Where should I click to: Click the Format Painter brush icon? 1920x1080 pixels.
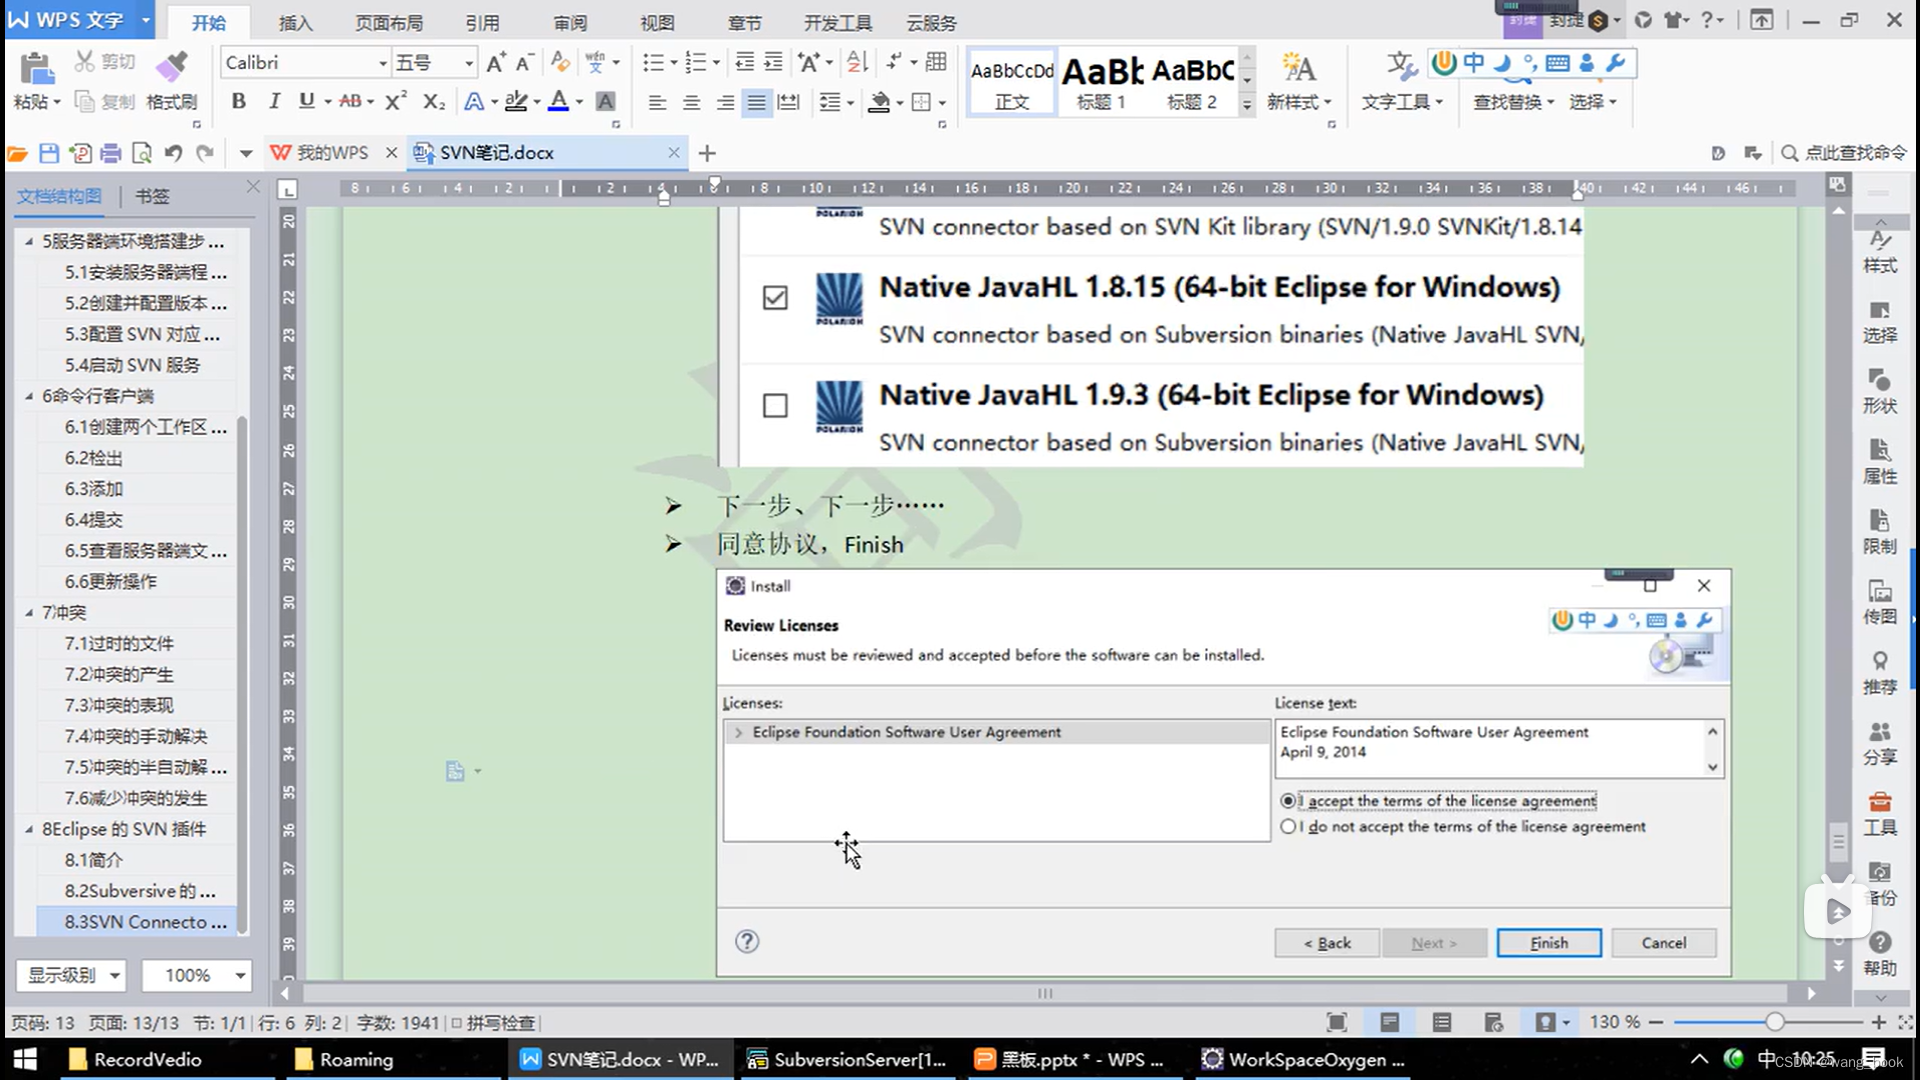coord(172,67)
